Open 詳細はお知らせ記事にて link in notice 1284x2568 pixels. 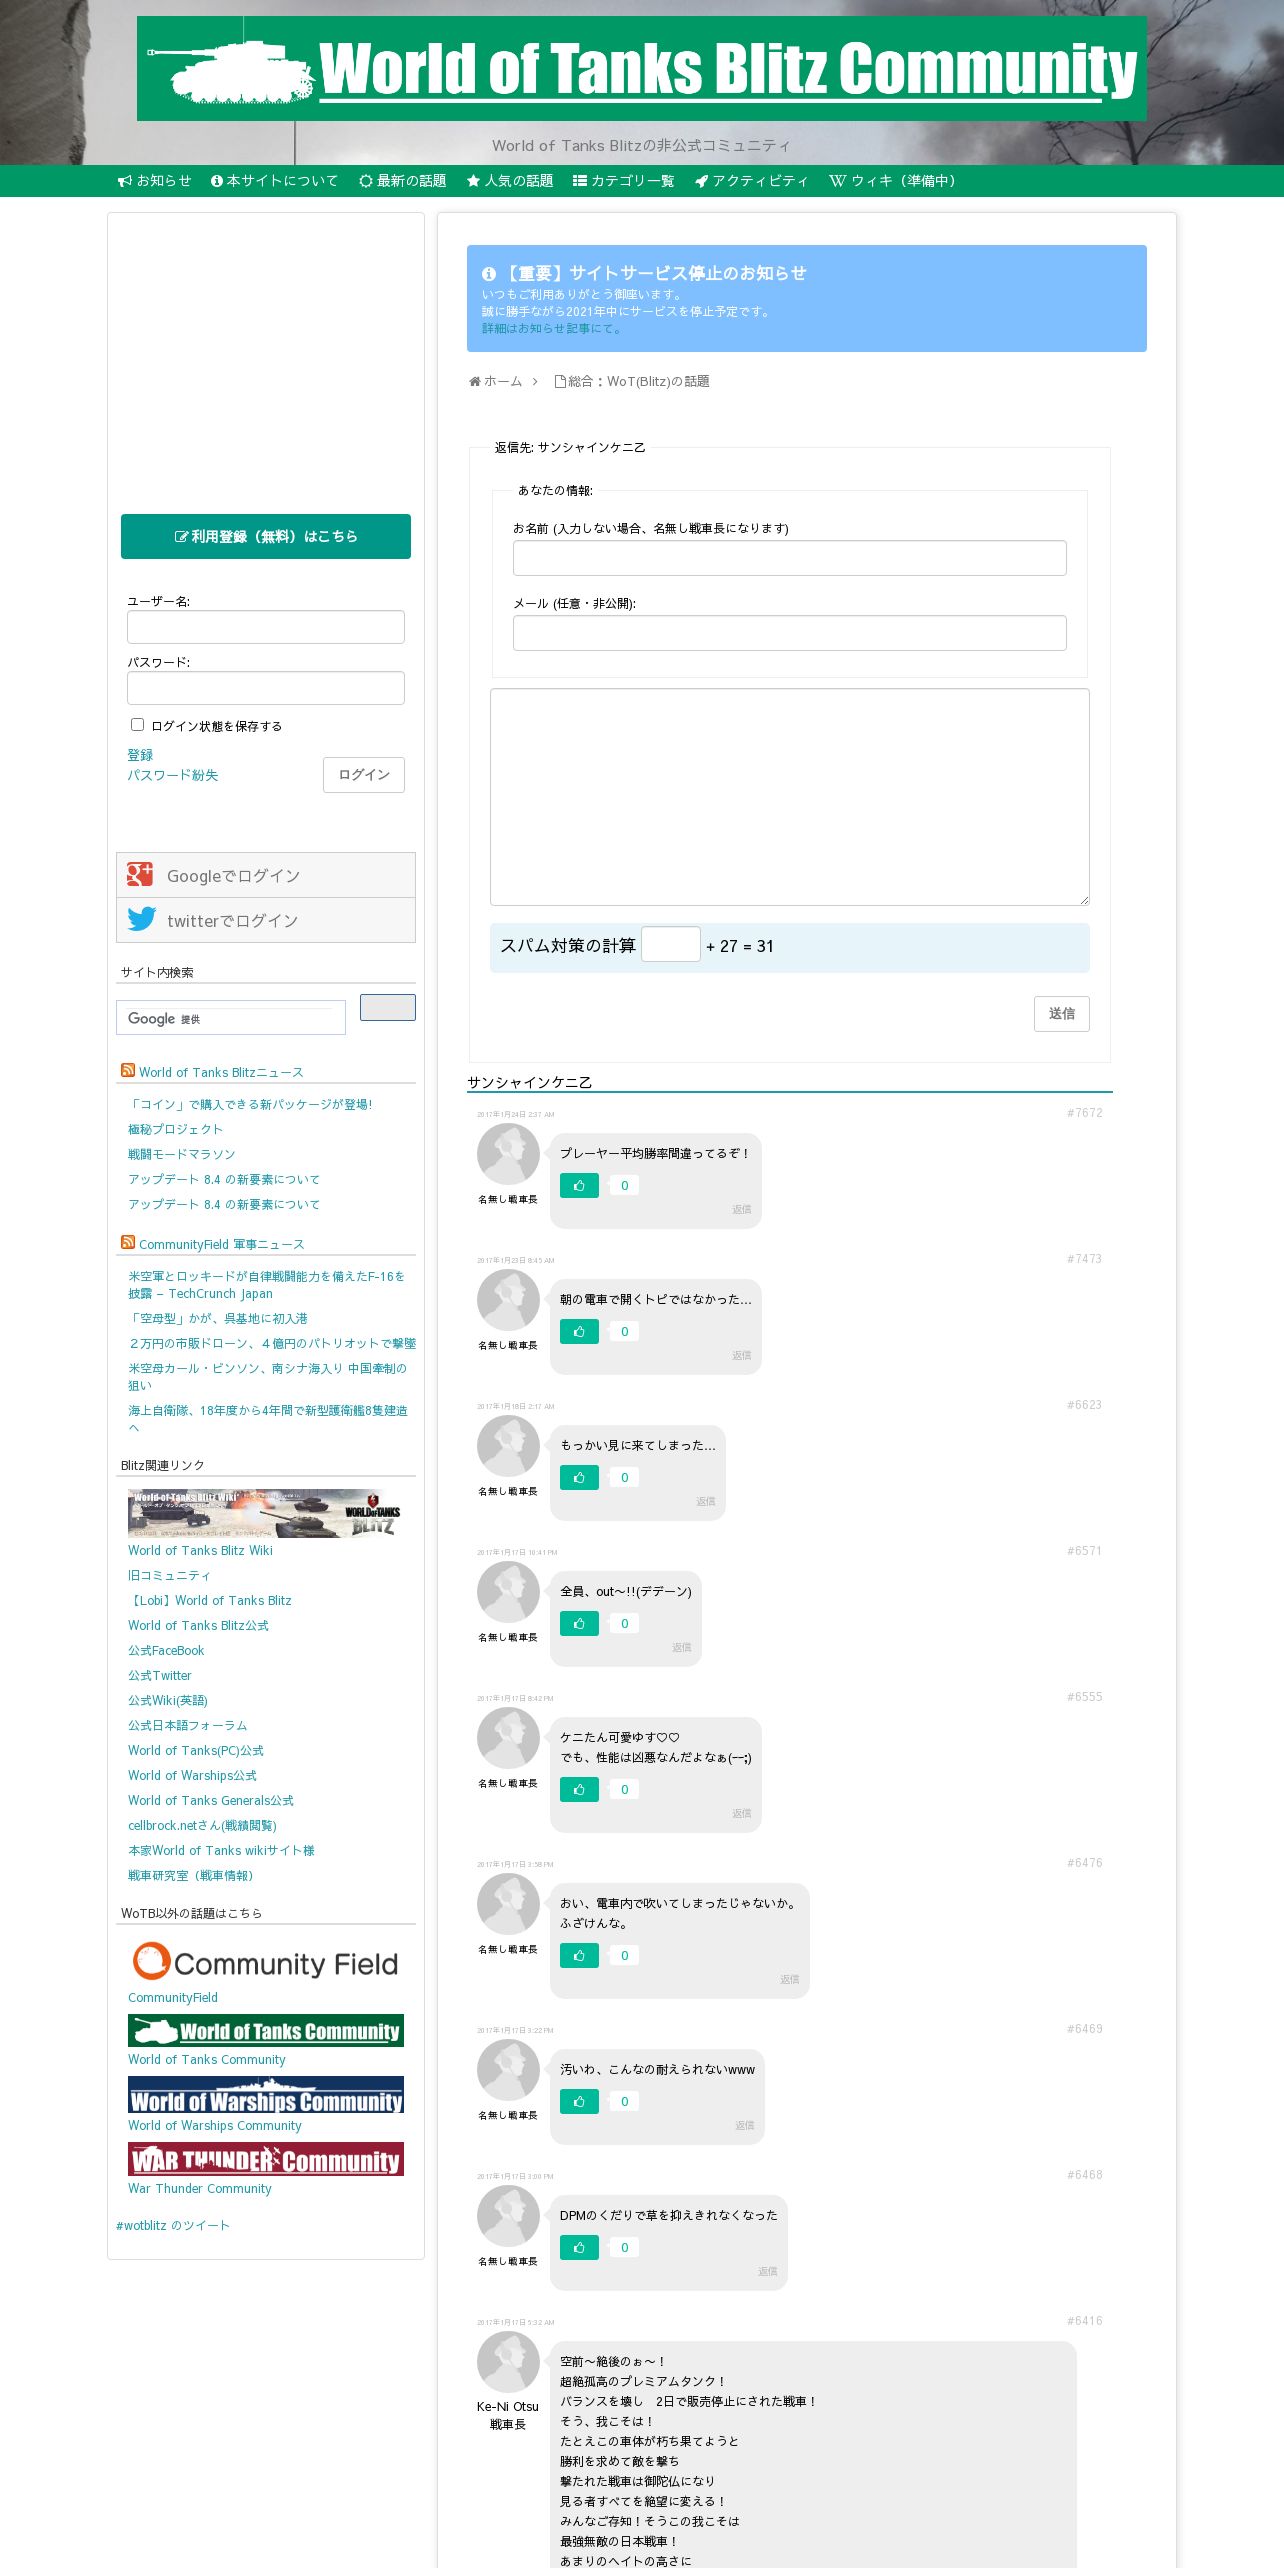[551, 329]
